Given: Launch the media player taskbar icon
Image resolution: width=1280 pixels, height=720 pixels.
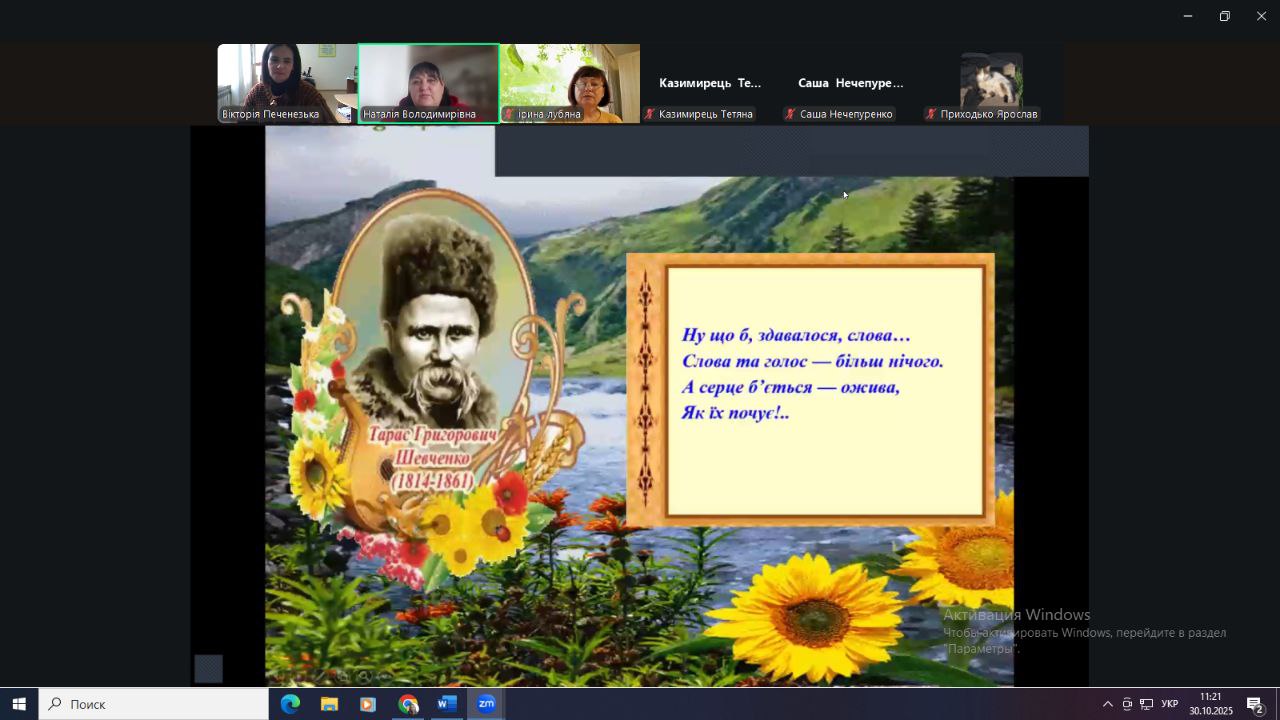Looking at the screenshot, I should [368, 704].
